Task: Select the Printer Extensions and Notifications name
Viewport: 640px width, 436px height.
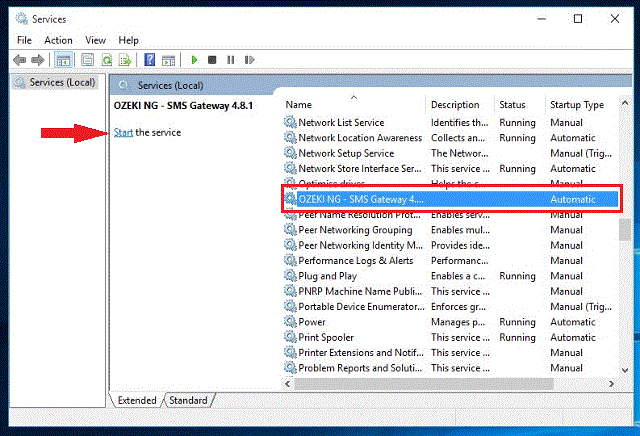Action: point(361,353)
